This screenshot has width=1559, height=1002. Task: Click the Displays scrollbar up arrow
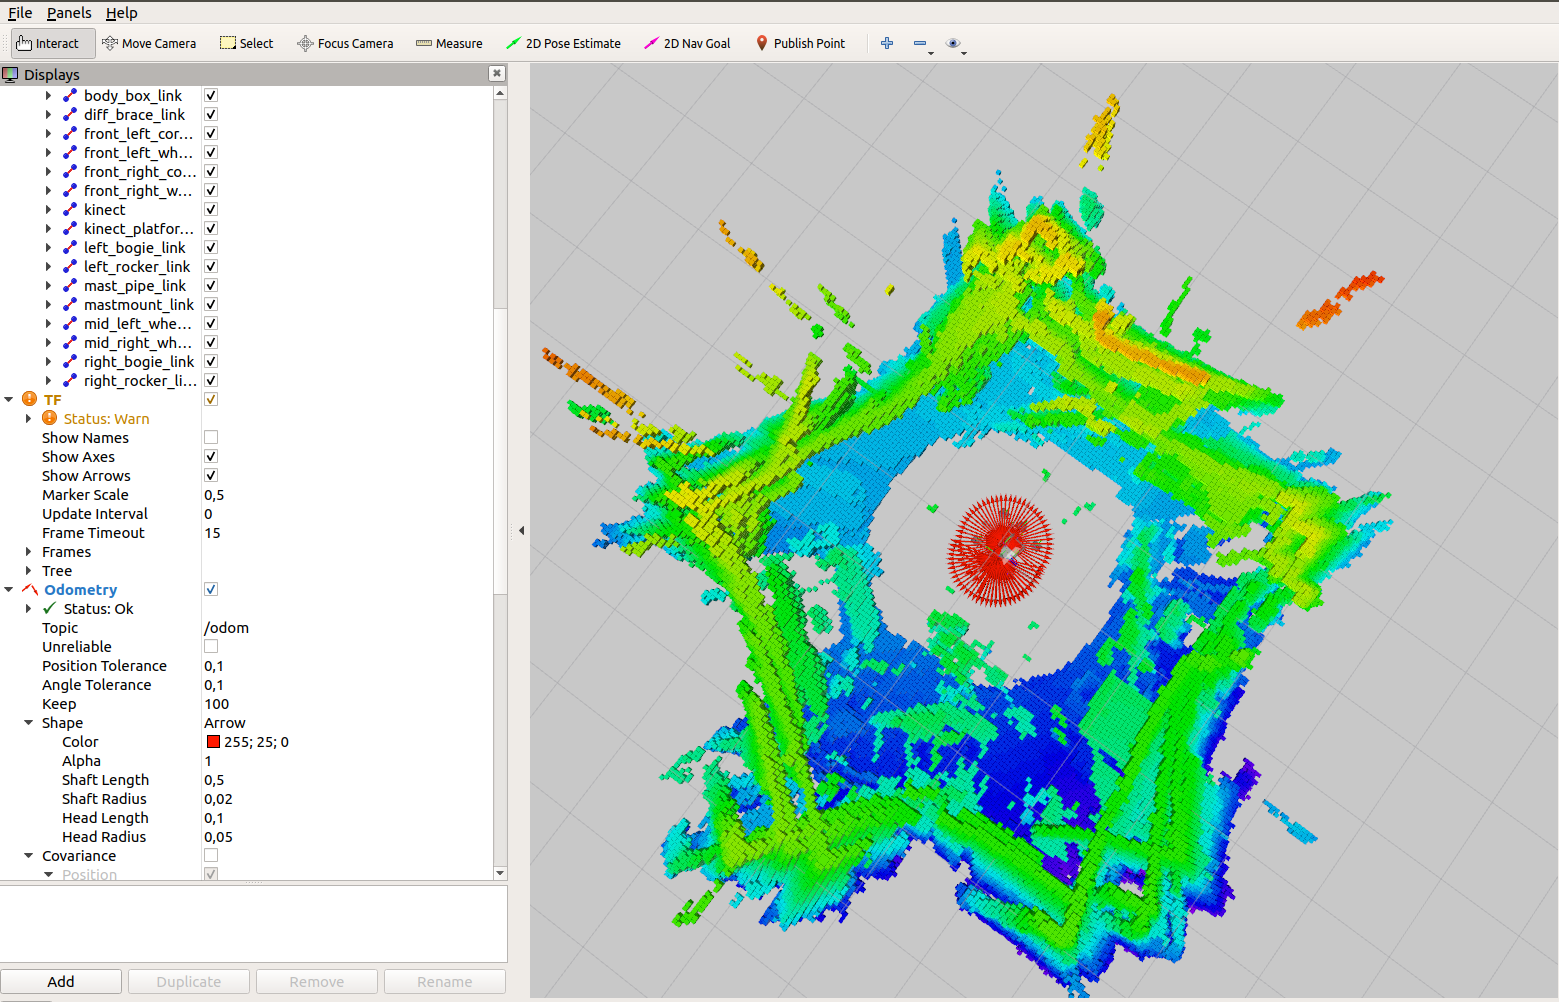[x=500, y=93]
